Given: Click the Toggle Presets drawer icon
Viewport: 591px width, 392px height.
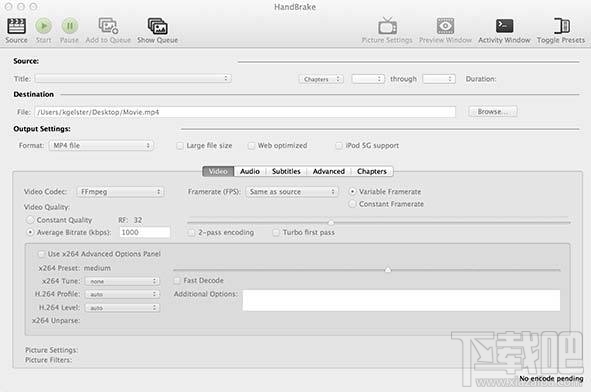Looking at the screenshot, I should tap(561, 26).
